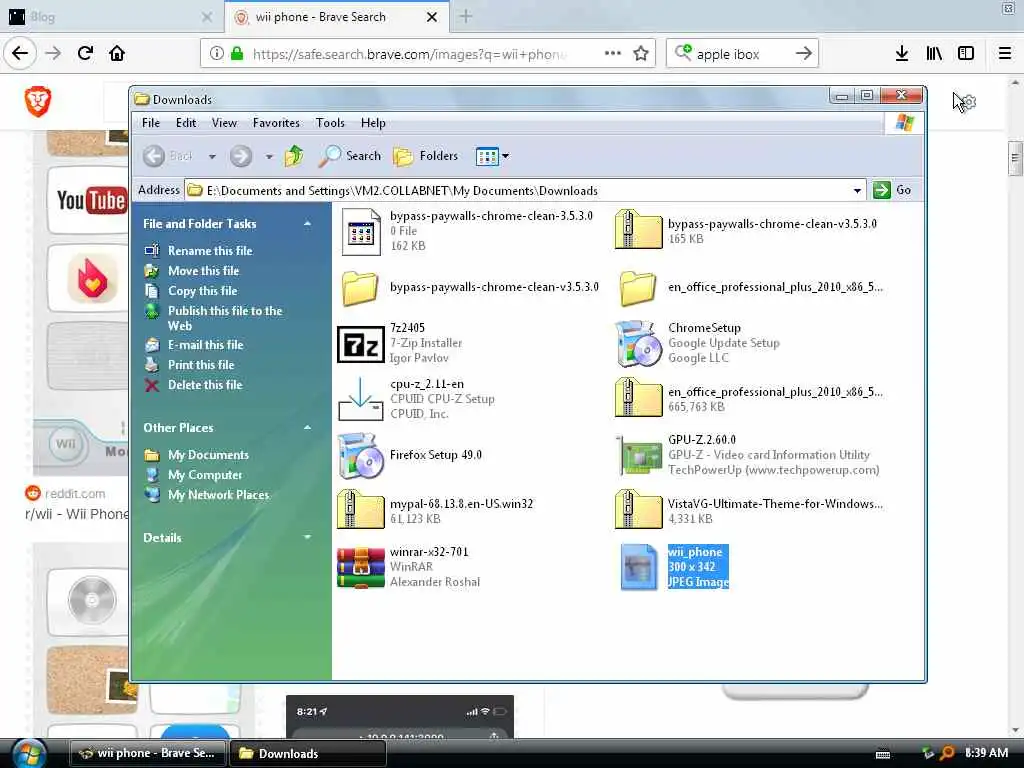Click the browser Home icon
The image size is (1024, 768).
[117, 53]
